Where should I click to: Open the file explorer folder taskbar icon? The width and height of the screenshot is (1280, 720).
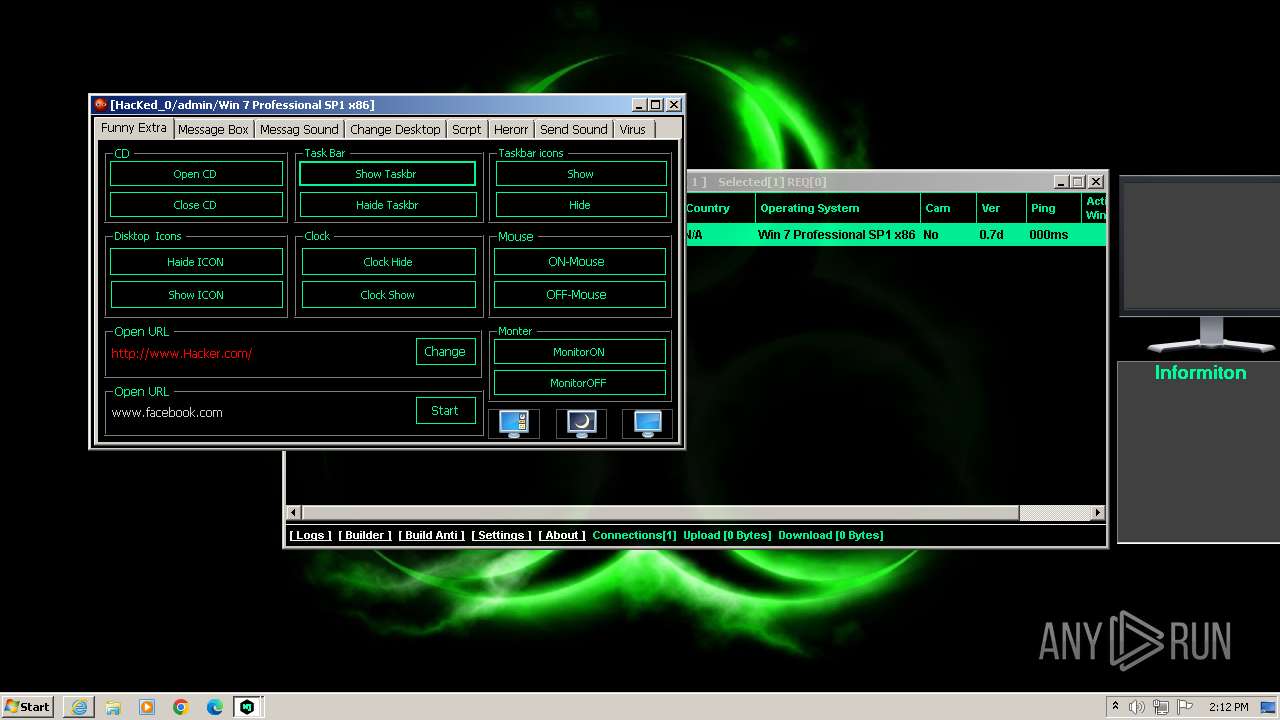[113, 707]
